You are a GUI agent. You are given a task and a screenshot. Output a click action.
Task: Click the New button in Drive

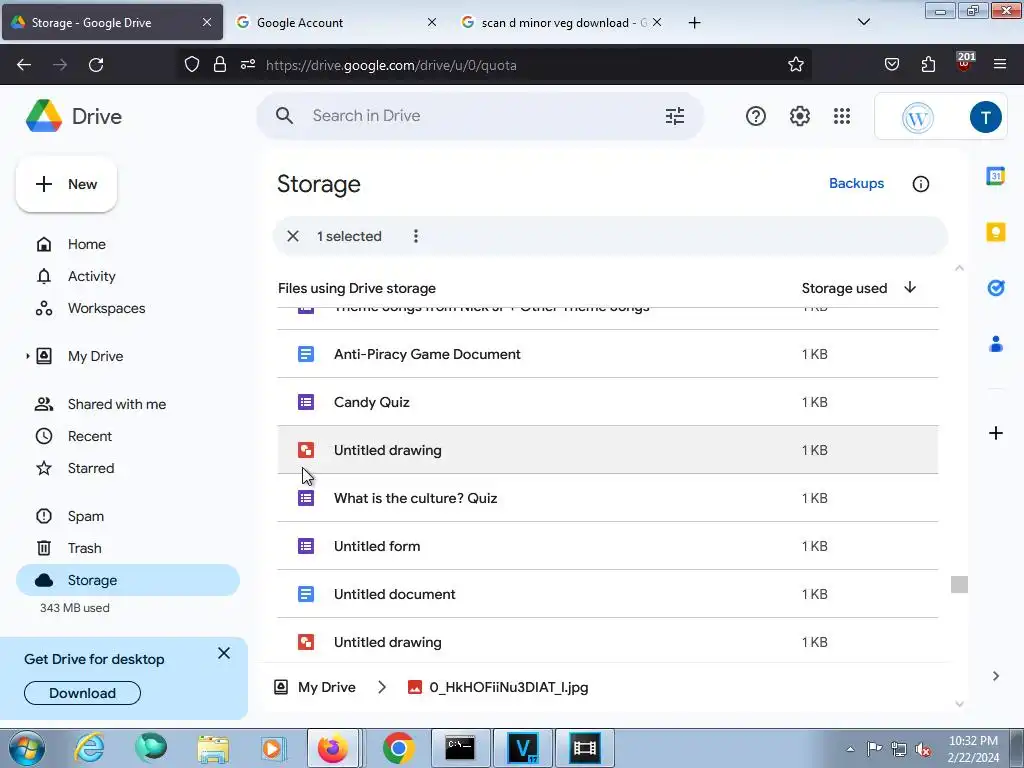pos(66,184)
